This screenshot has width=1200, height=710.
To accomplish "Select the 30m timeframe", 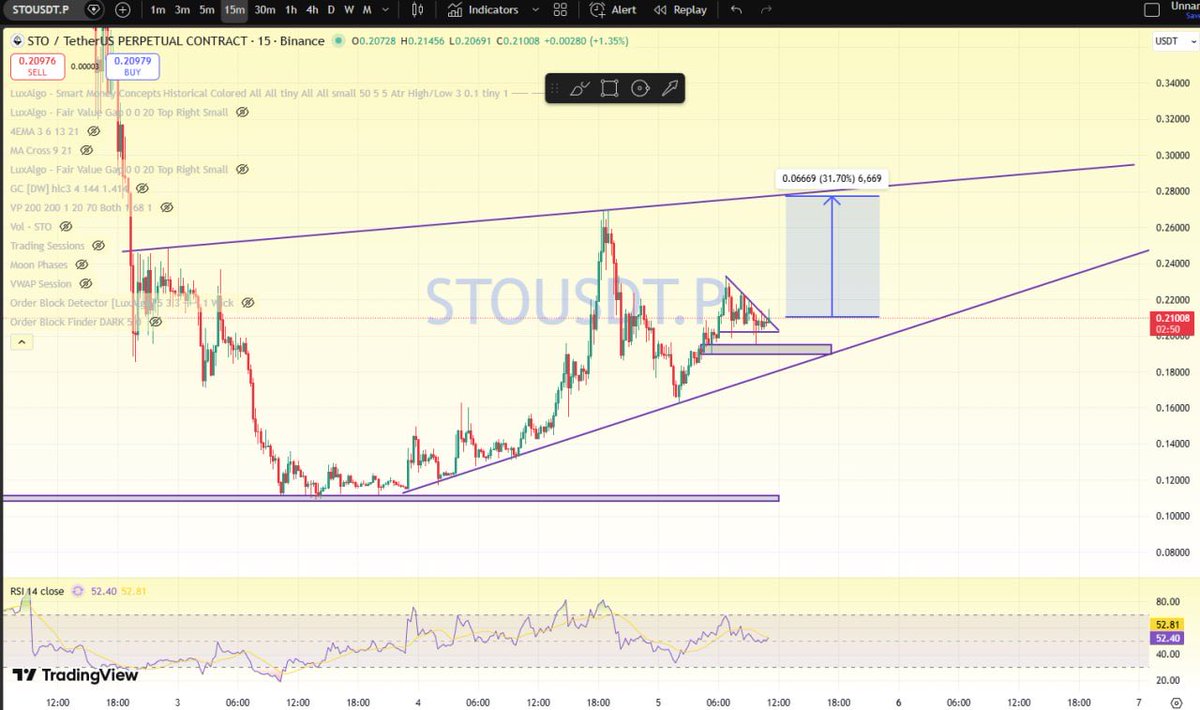I will click(264, 9).
